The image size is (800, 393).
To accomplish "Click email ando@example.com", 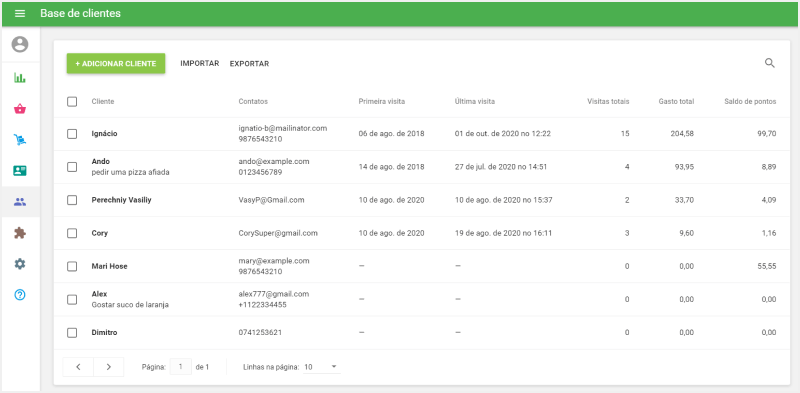I will tap(274, 161).
